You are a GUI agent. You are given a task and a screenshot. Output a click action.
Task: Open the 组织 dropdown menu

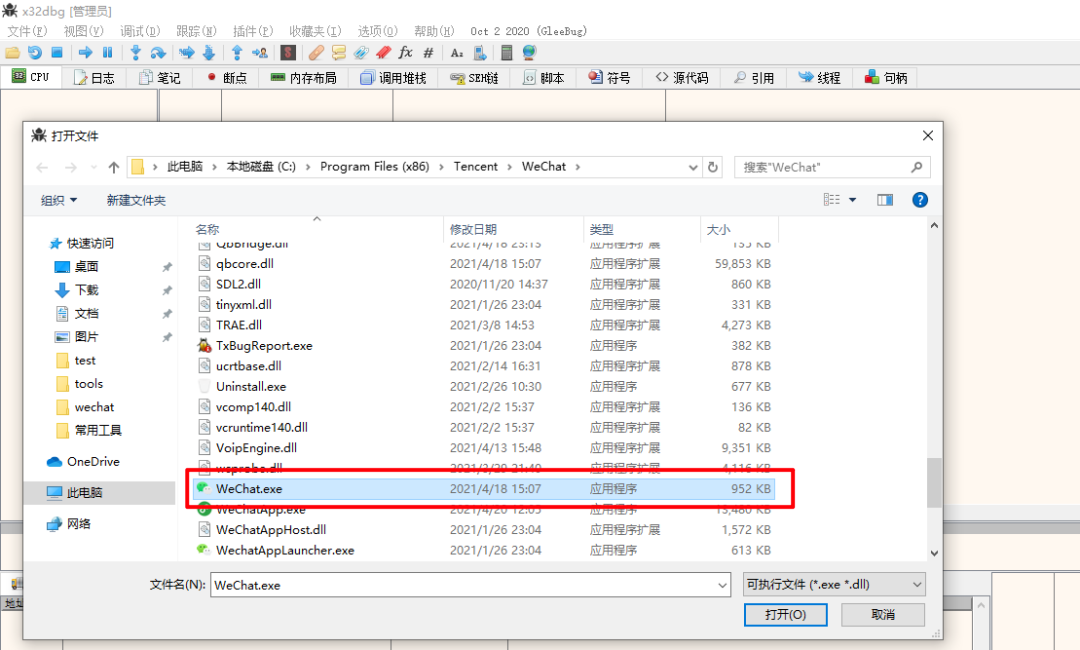pyautogui.click(x=59, y=200)
